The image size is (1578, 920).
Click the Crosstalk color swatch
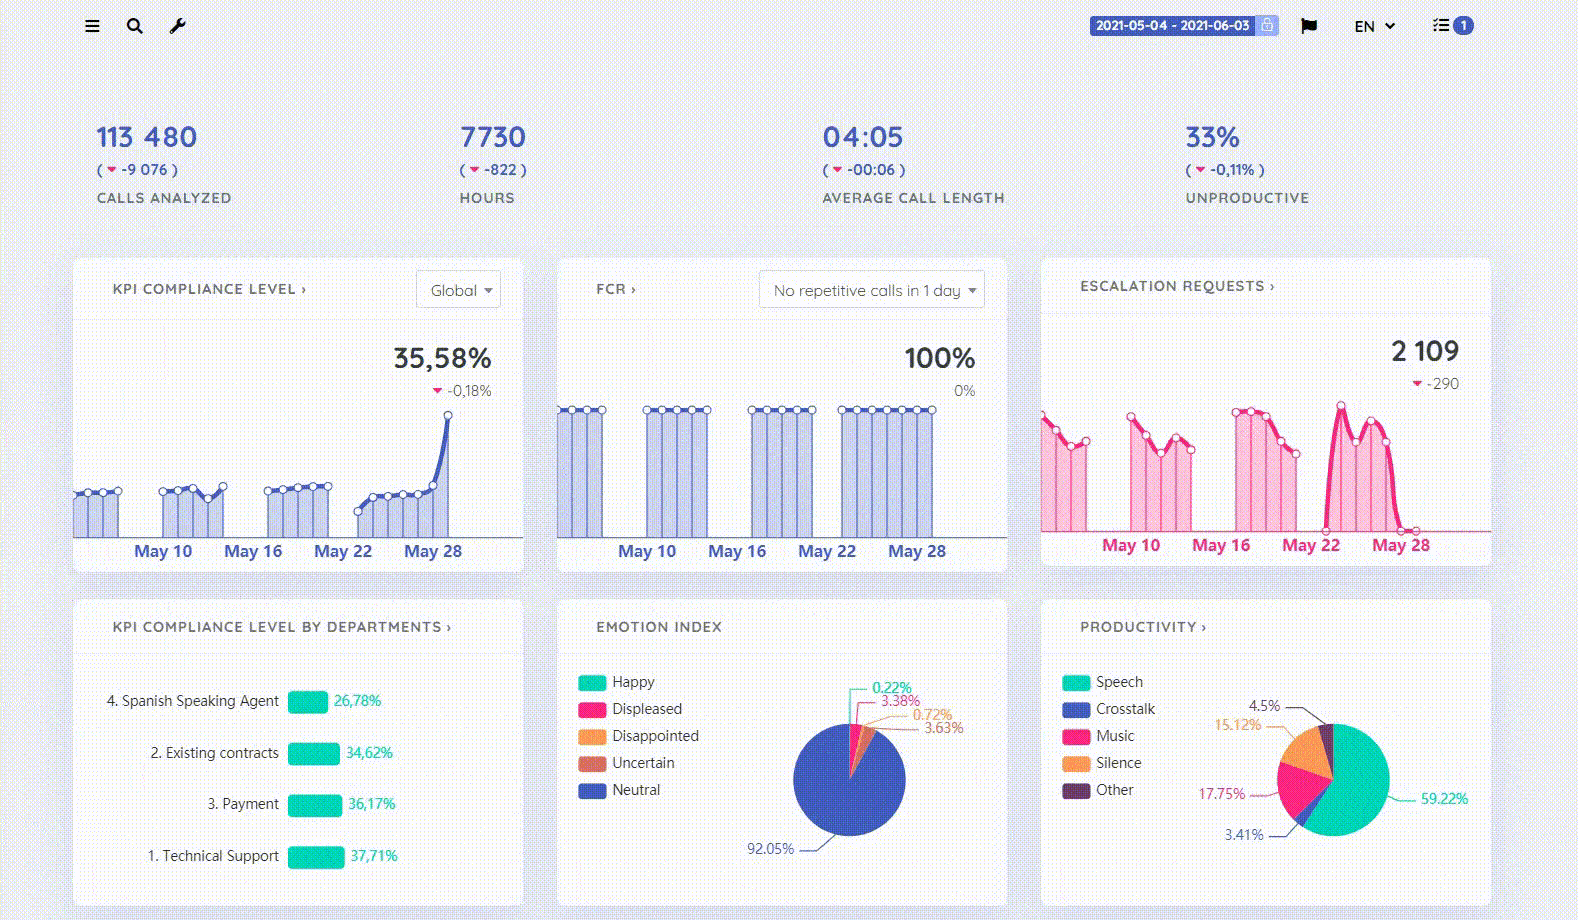[1076, 709]
